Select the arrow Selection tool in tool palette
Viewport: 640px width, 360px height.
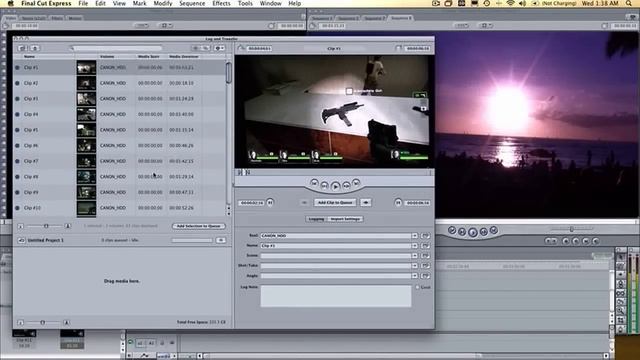[x=620, y=257]
